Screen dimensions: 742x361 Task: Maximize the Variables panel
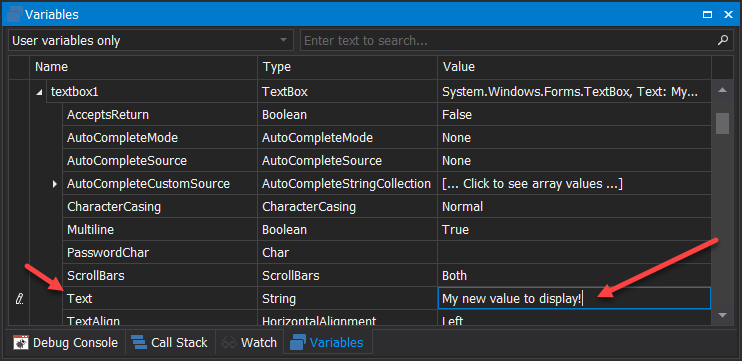click(x=707, y=15)
